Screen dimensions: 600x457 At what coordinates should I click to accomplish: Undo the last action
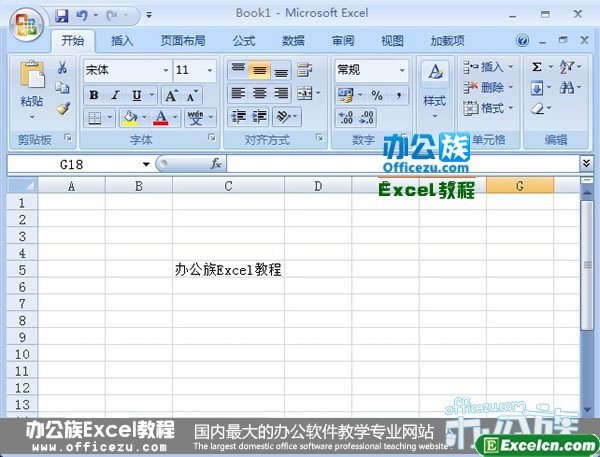82,16
